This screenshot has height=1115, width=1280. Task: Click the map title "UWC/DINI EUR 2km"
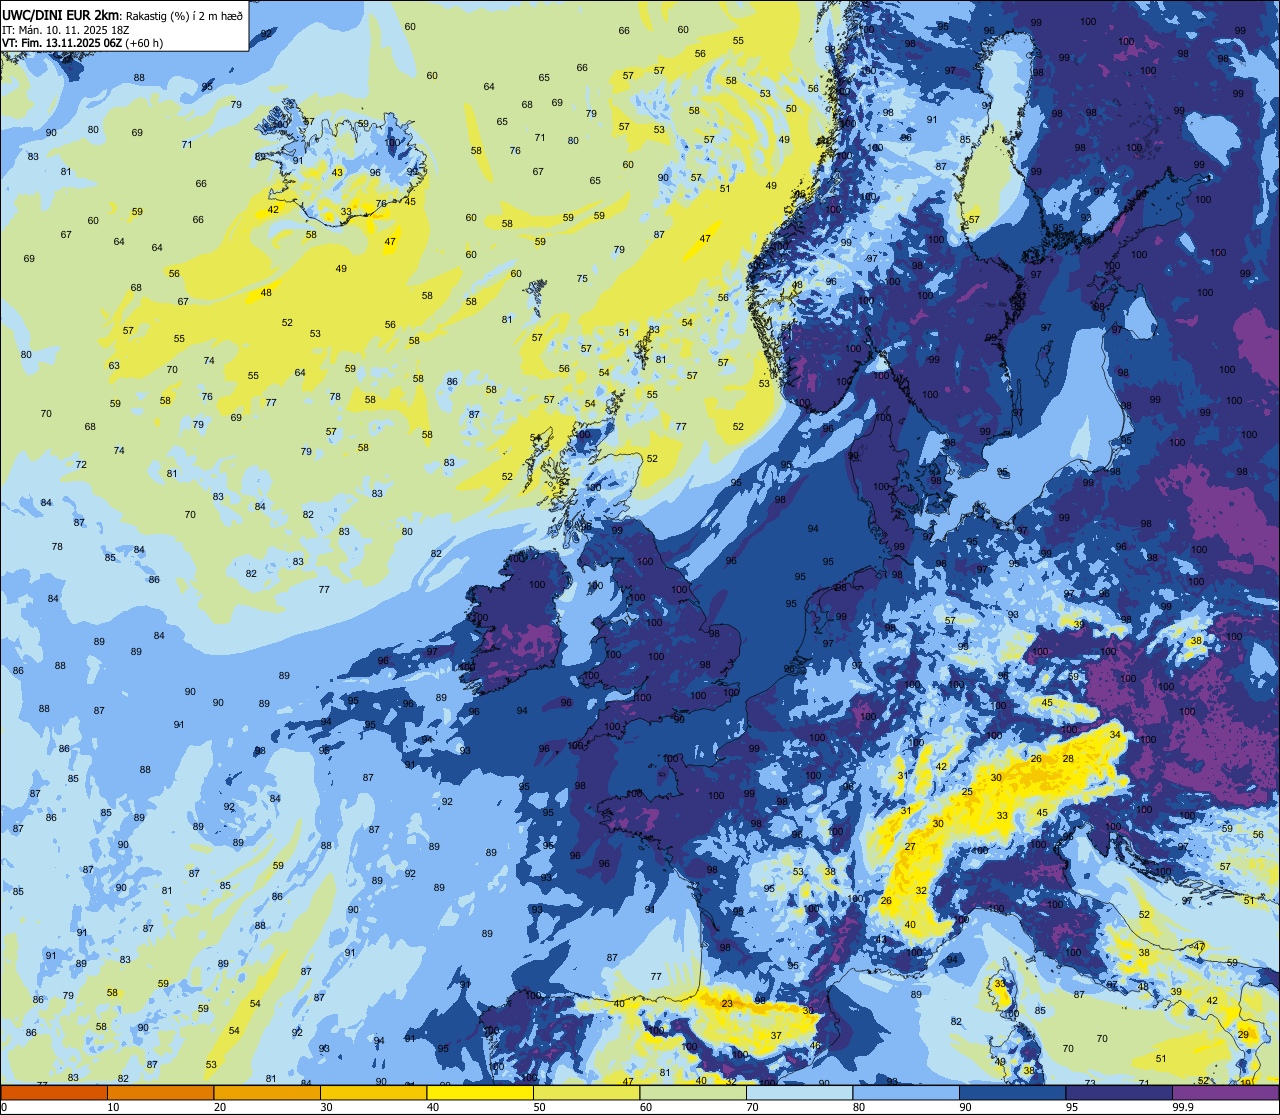coord(60,15)
